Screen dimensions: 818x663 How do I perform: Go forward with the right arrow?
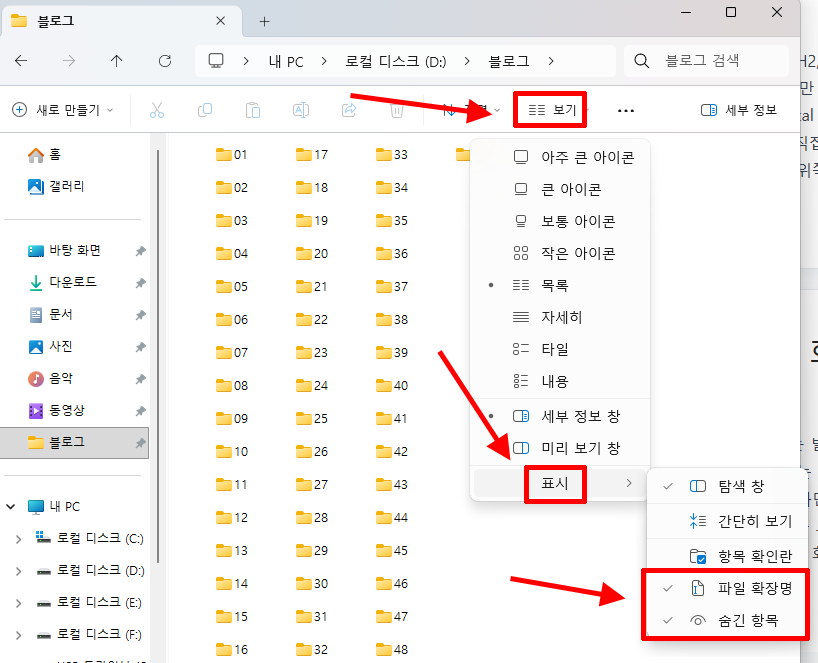click(69, 61)
